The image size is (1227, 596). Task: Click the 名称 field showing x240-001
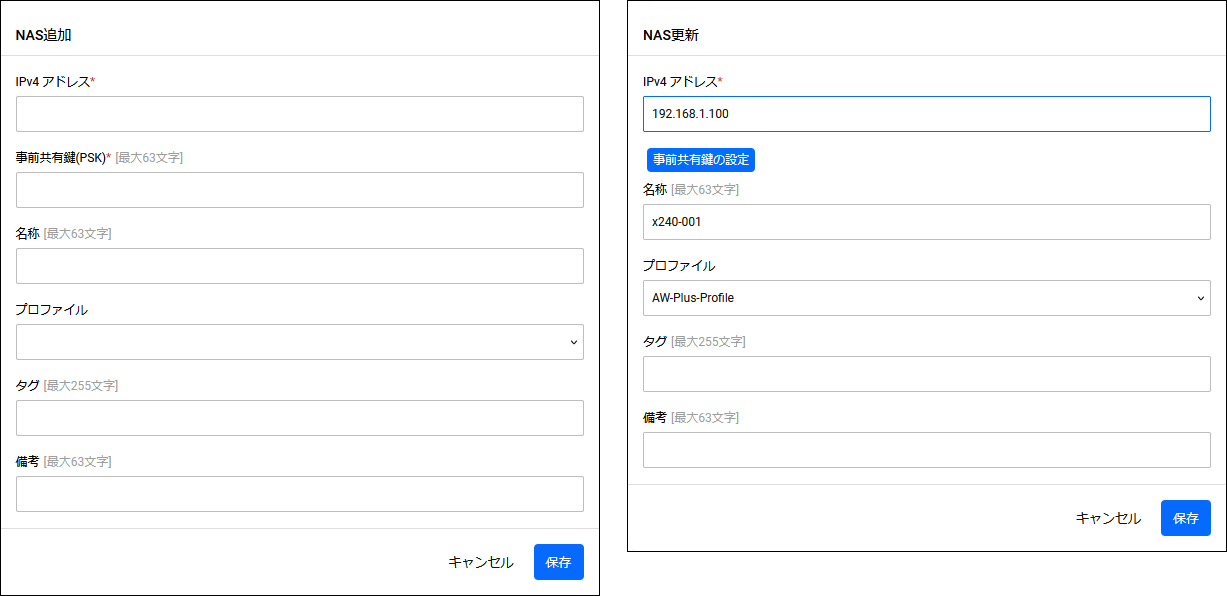(x=927, y=222)
